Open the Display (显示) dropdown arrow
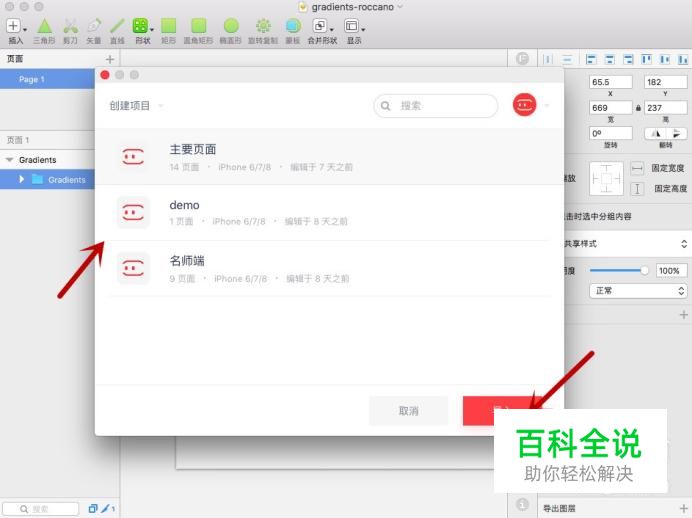This screenshot has height=518, width=692. coord(363,30)
